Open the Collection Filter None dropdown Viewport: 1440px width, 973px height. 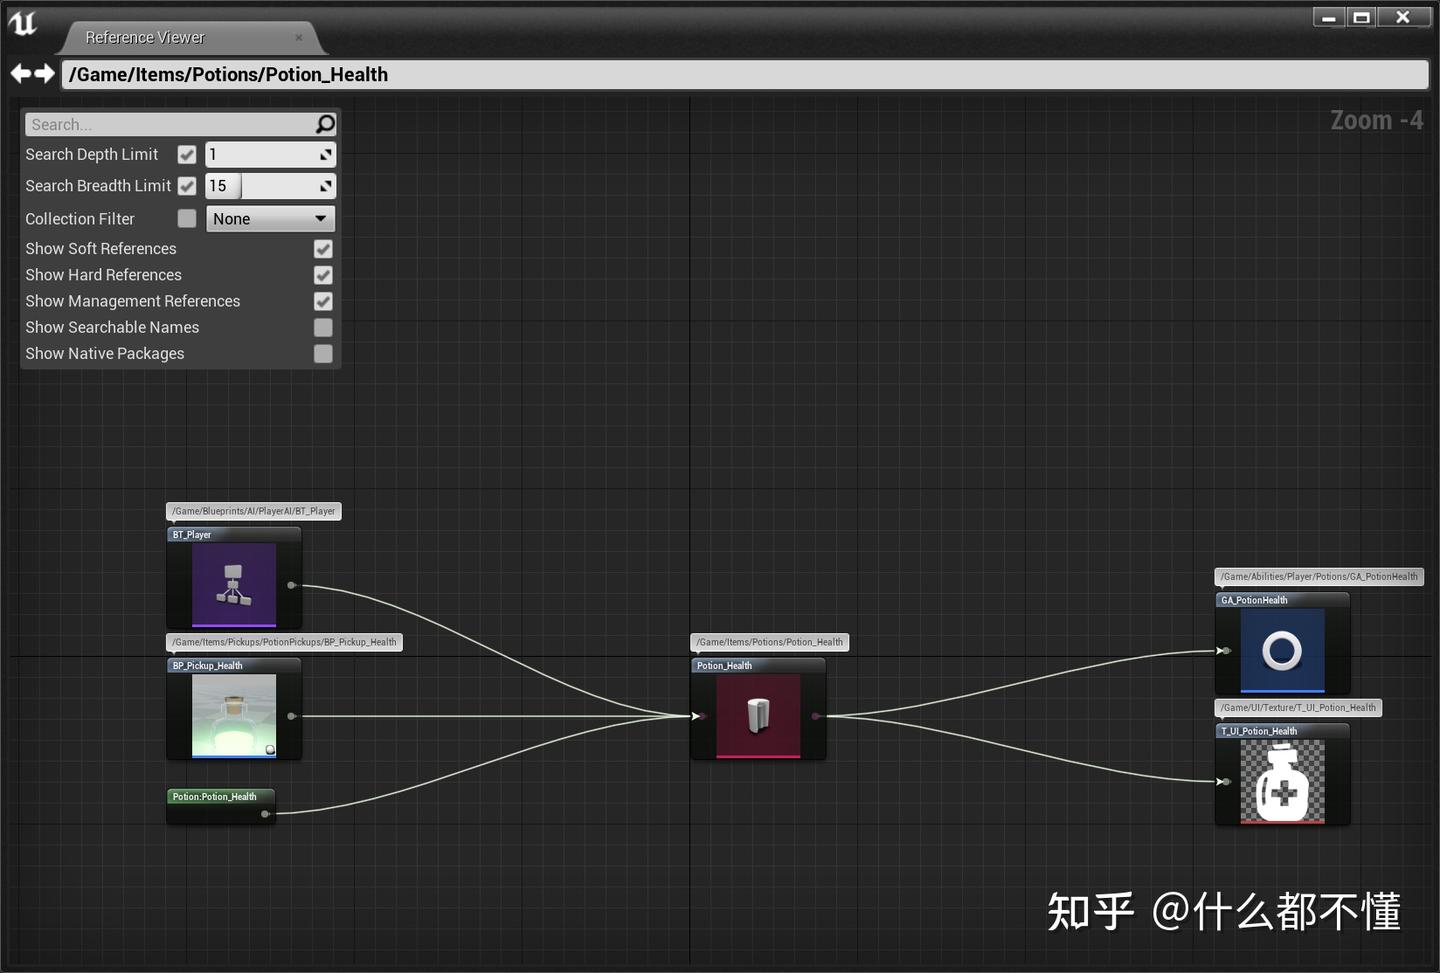pos(269,218)
